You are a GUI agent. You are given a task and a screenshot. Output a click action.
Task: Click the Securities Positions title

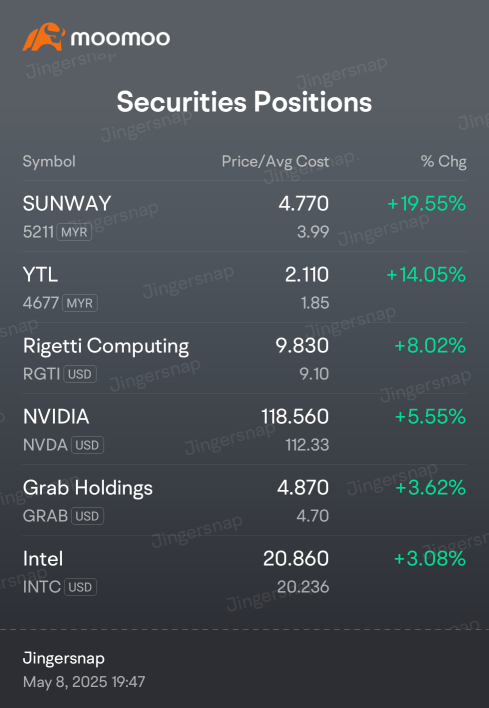(x=244, y=102)
